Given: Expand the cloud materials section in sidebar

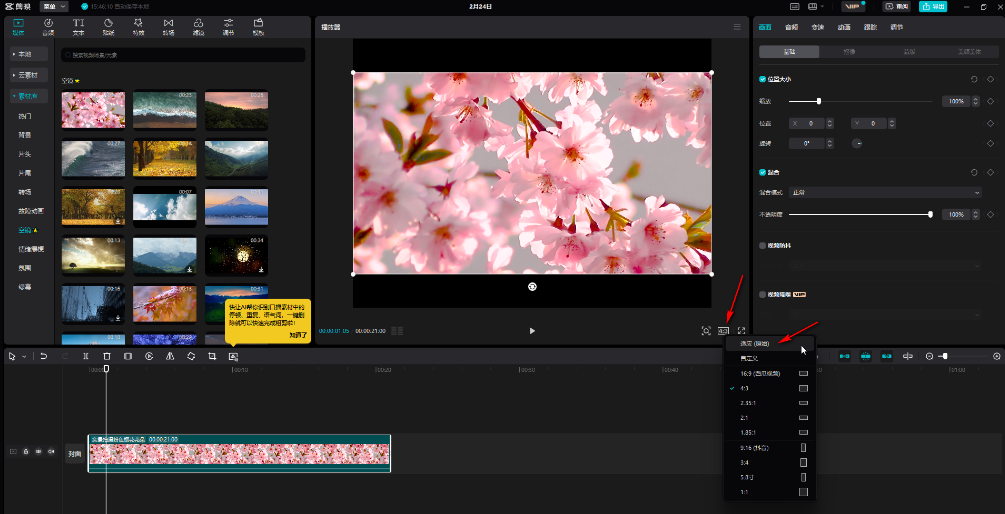Looking at the screenshot, I should [x=29, y=75].
